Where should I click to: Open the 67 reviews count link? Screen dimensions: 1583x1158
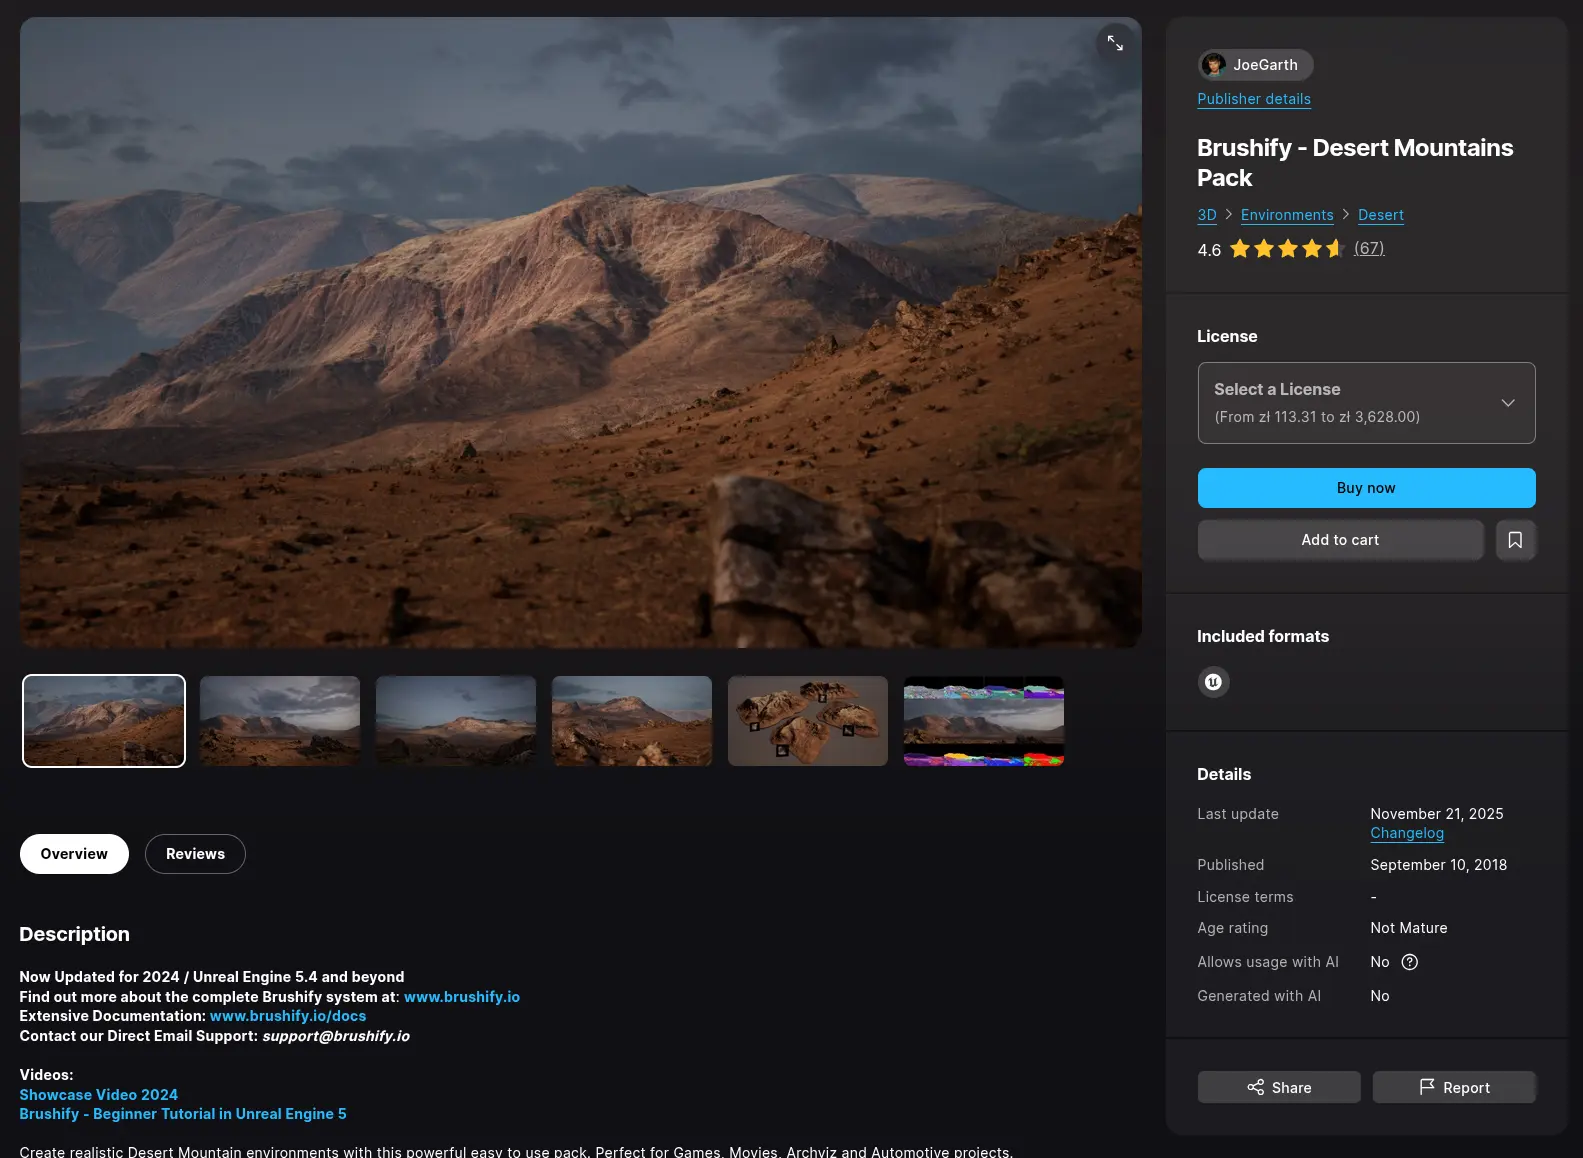point(1368,249)
